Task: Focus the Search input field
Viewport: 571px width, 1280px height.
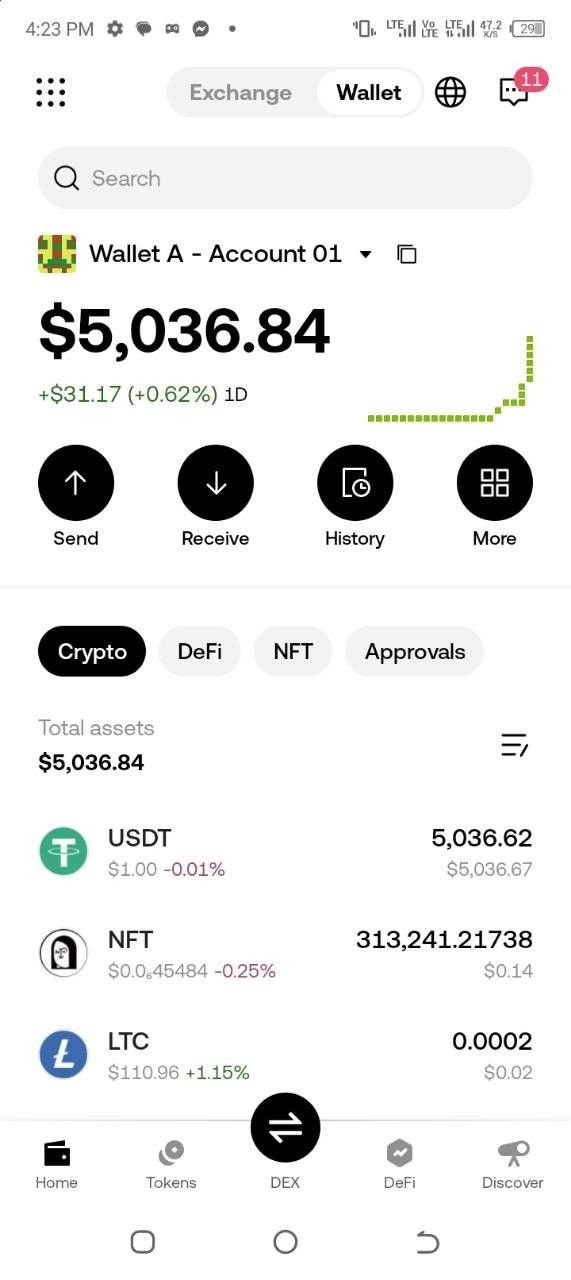Action: (x=285, y=178)
